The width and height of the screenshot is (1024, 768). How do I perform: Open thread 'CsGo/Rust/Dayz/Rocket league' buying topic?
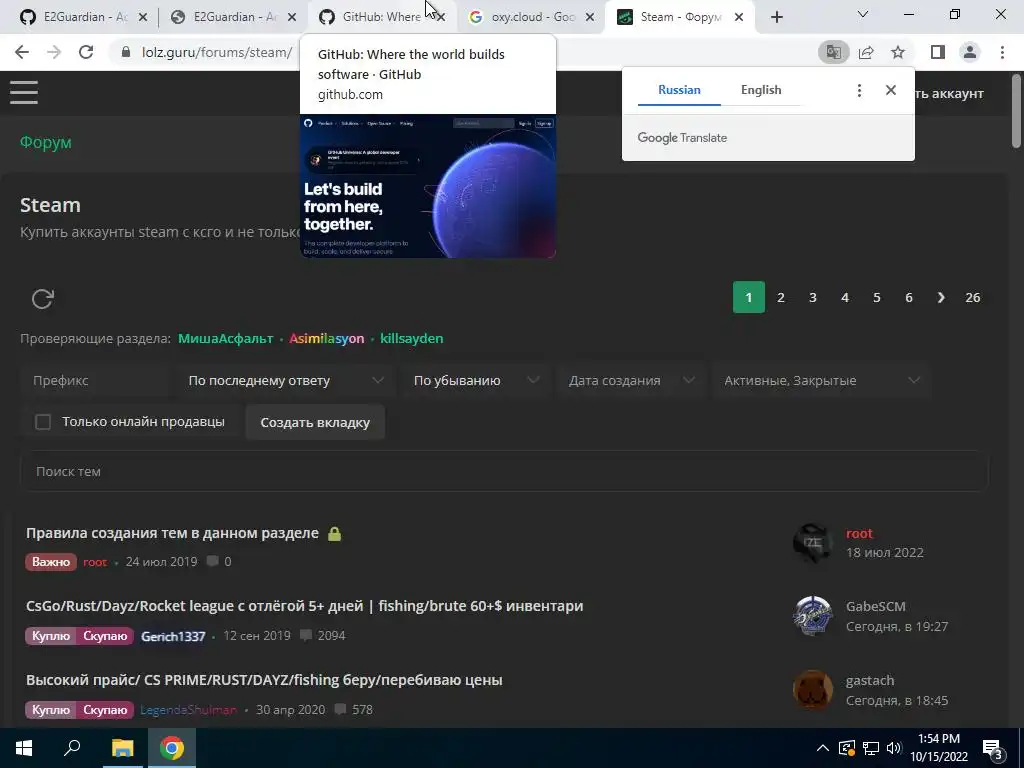pyautogui.click(x=304, y=606)
